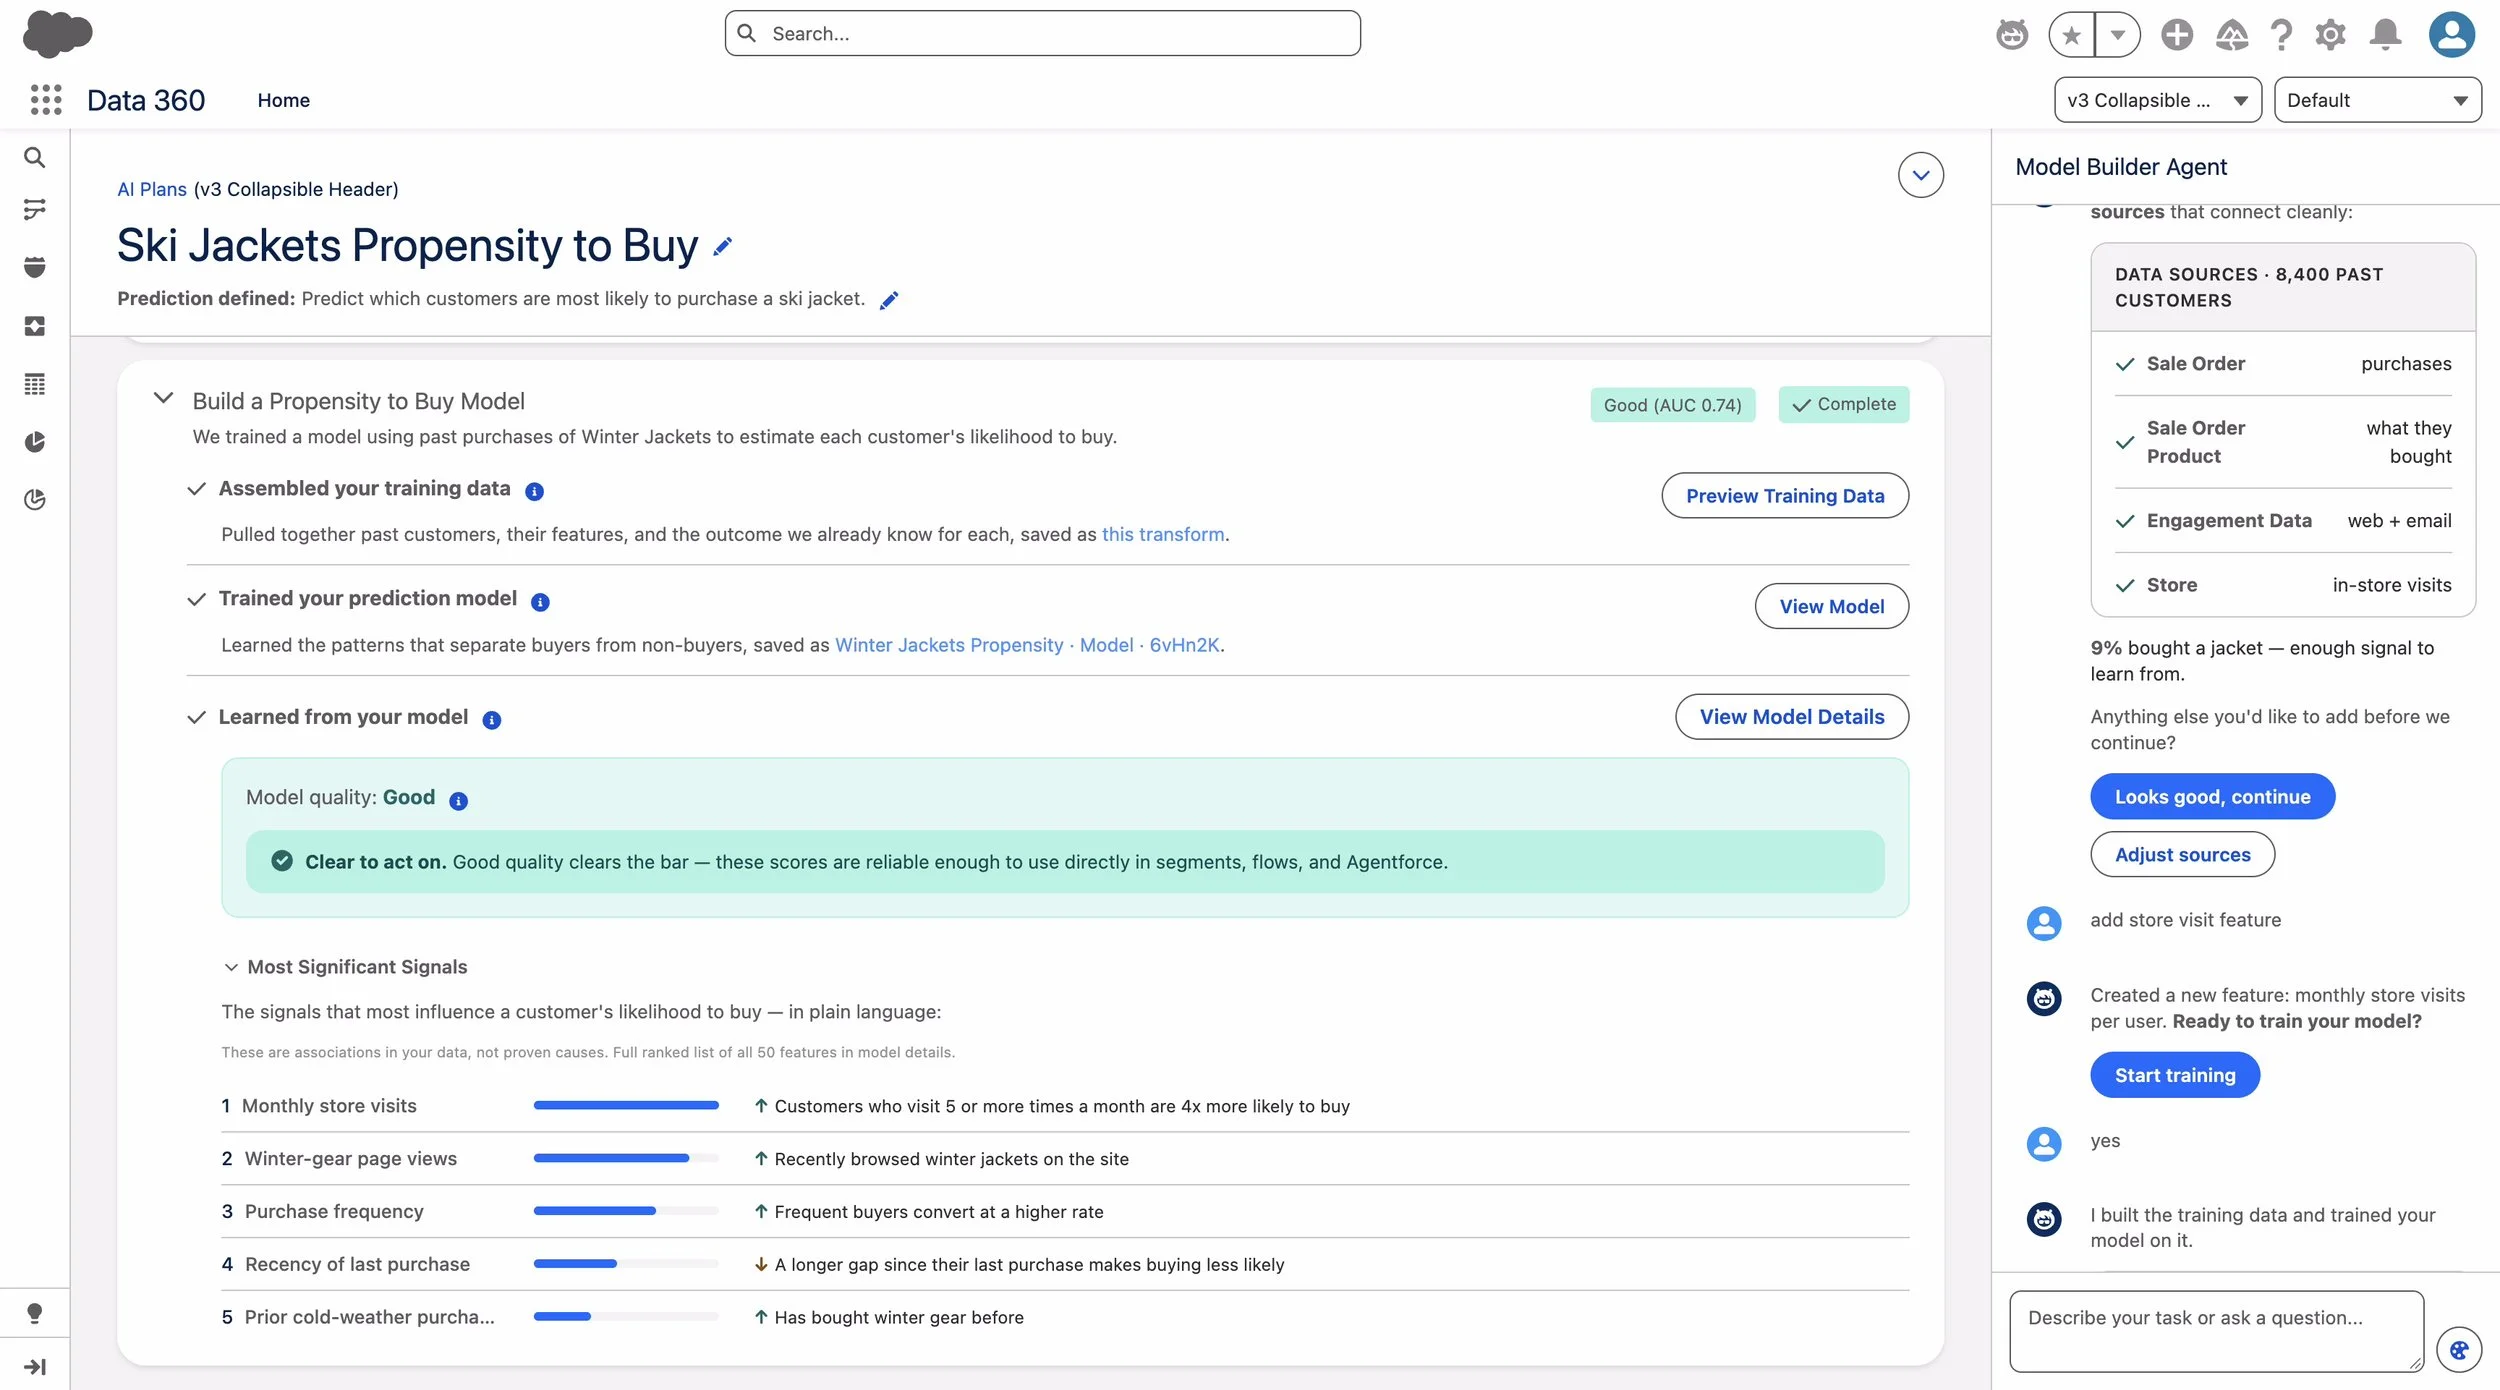Open the user avatar profile menu
Screen dimensions: 2500x1390
2452,34
